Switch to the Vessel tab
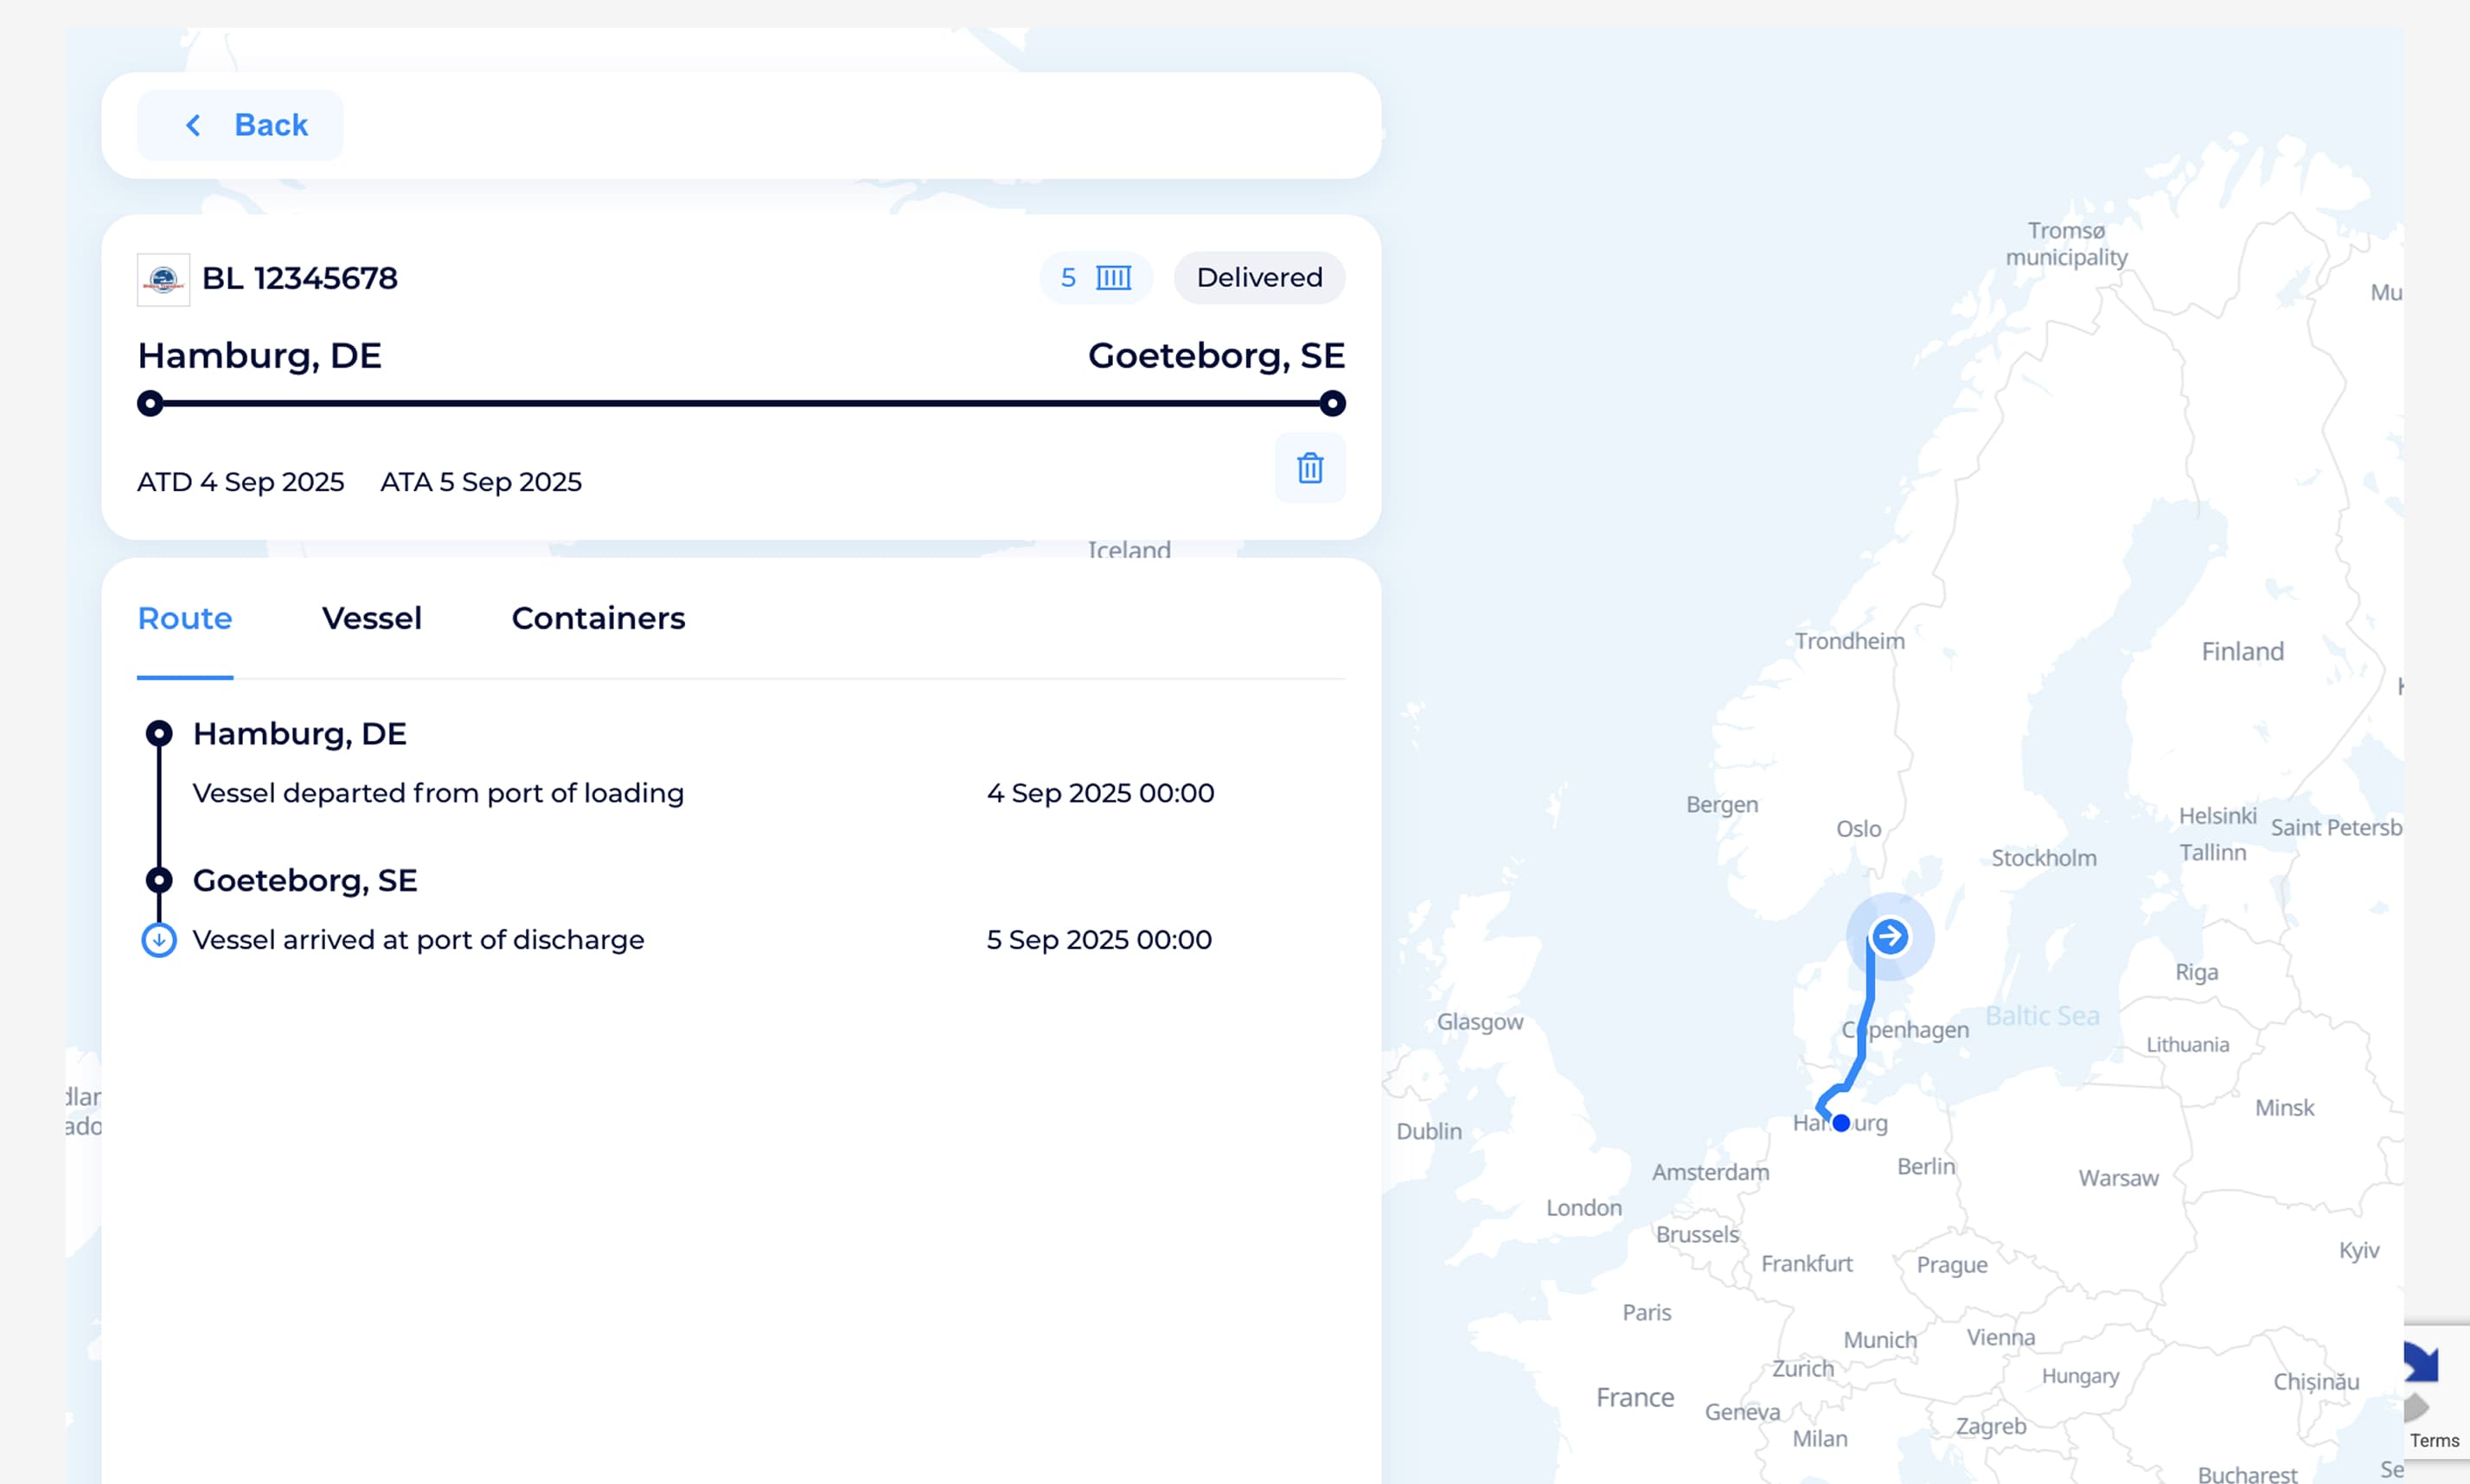Image resolution: width=2470 pixels, height=1484 pixels. click(372, 618)
